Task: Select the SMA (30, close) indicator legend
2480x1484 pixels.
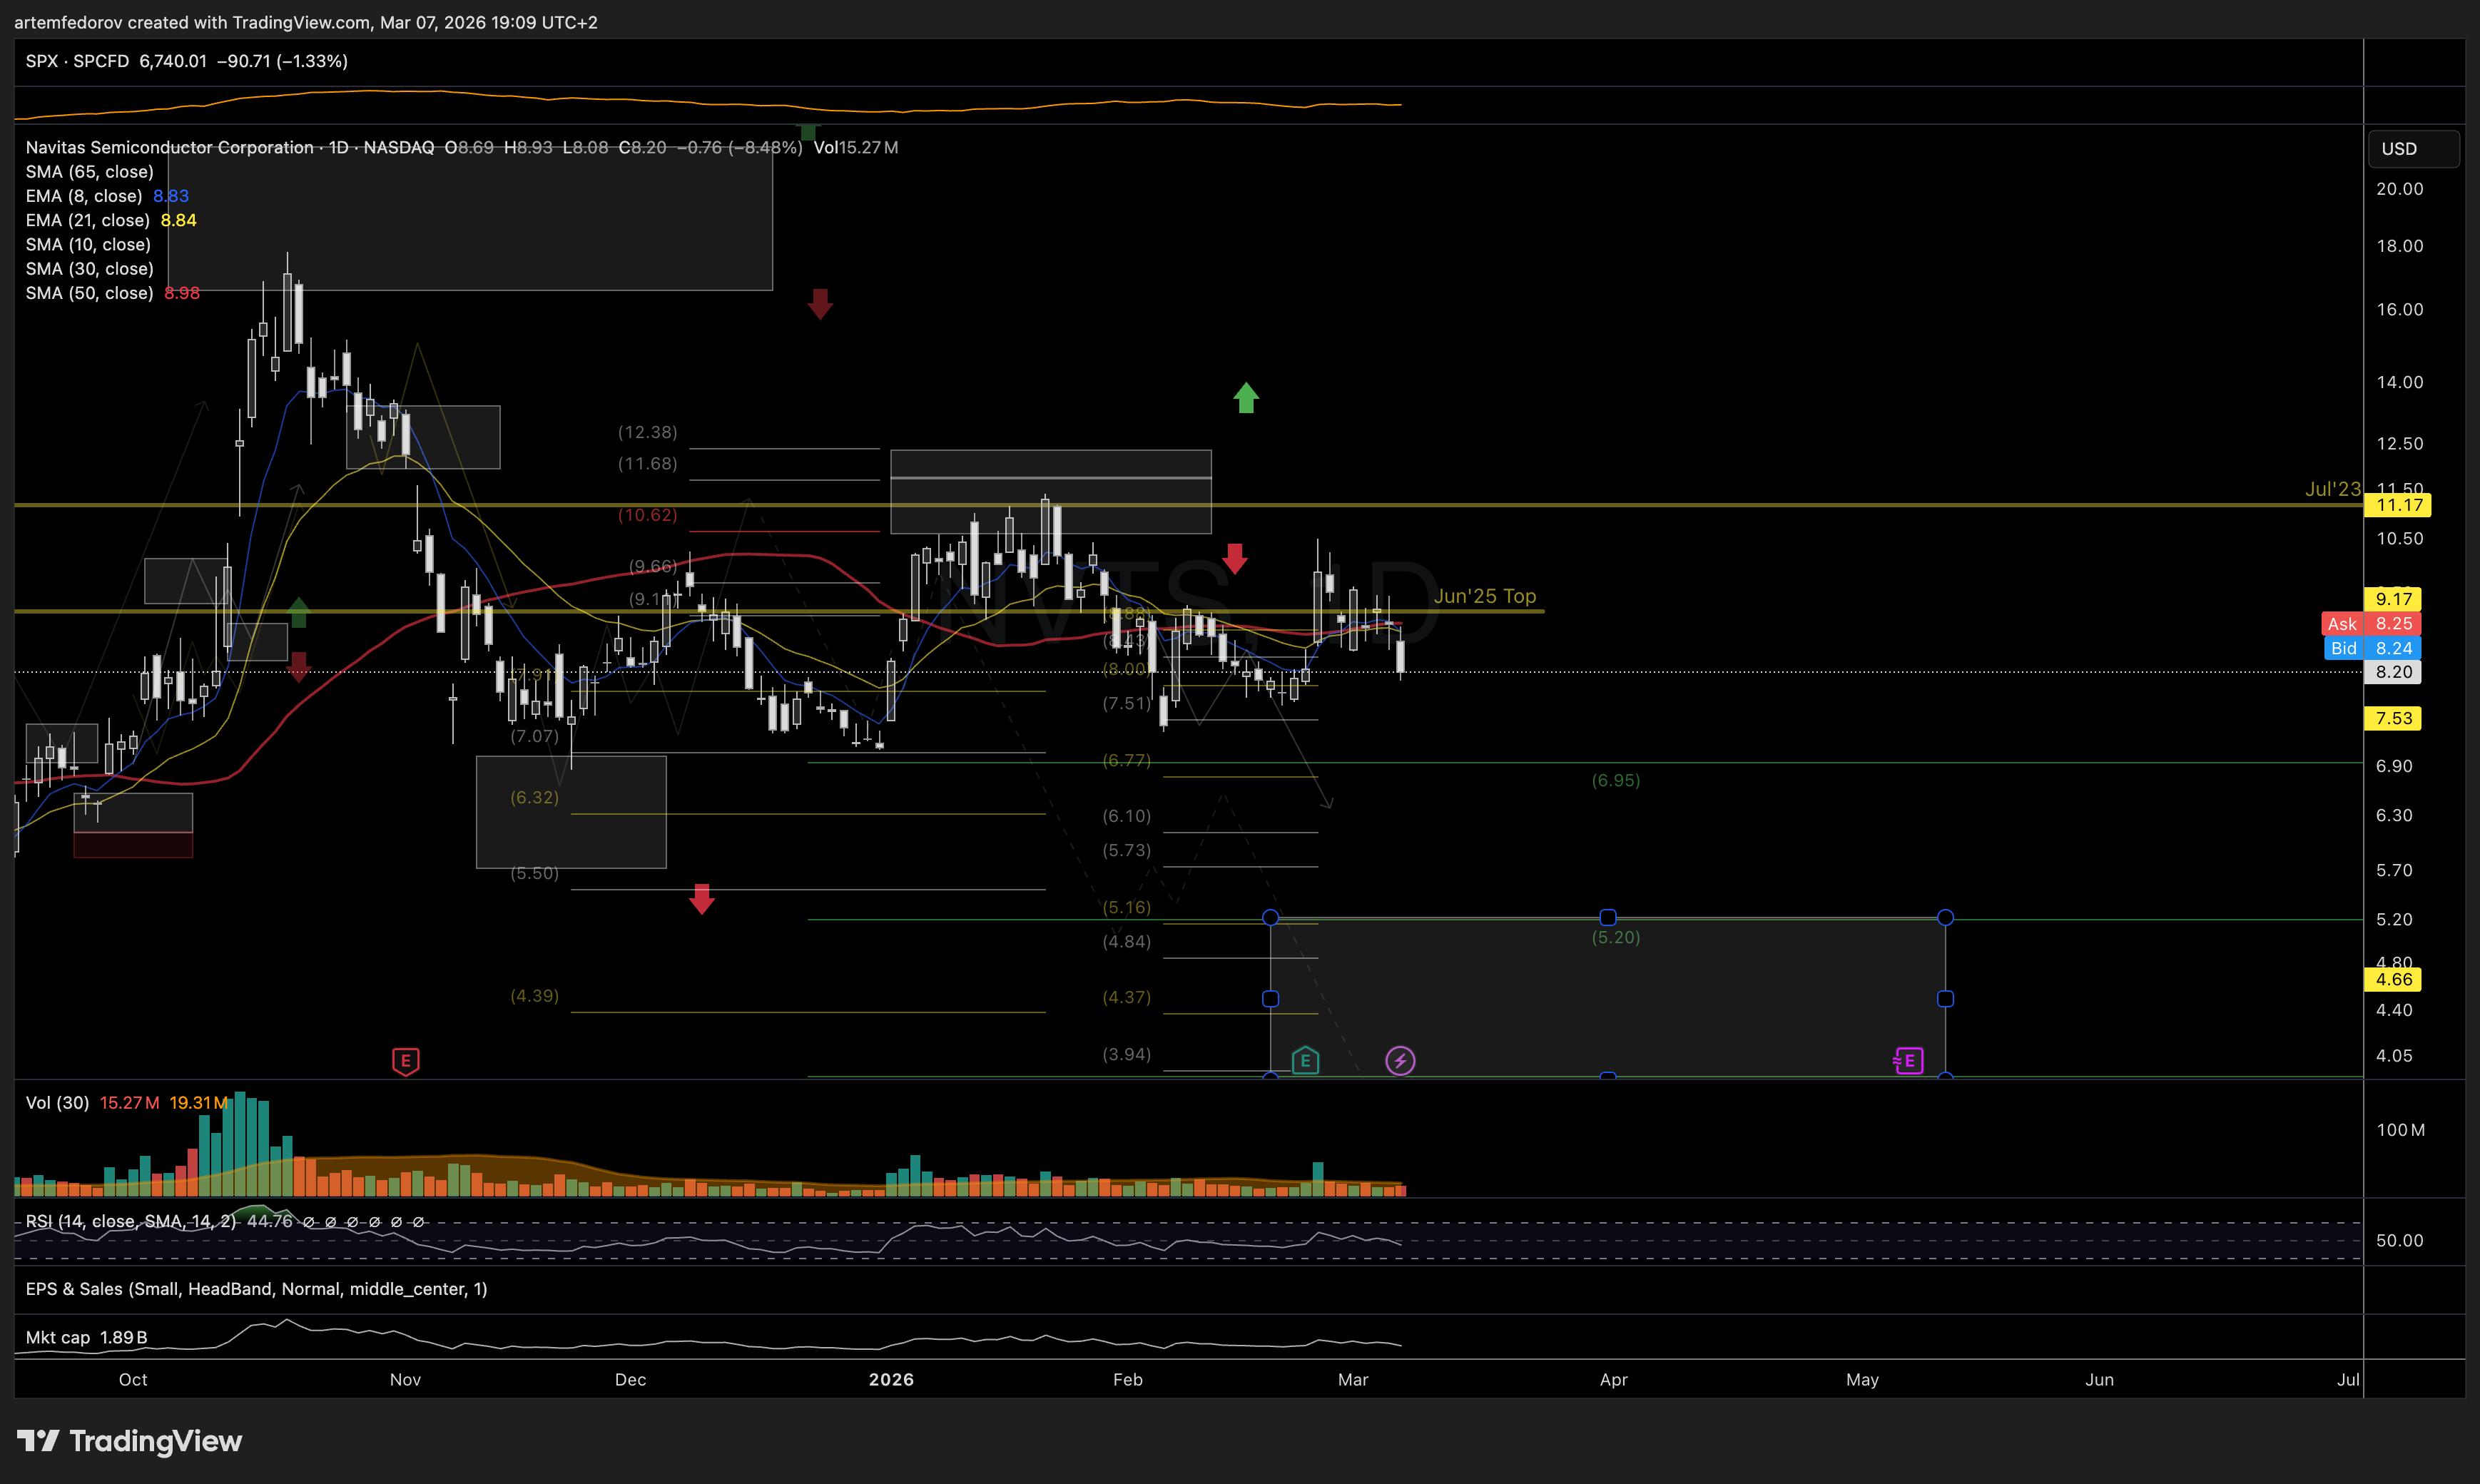Action: click(x=89, y=268)
